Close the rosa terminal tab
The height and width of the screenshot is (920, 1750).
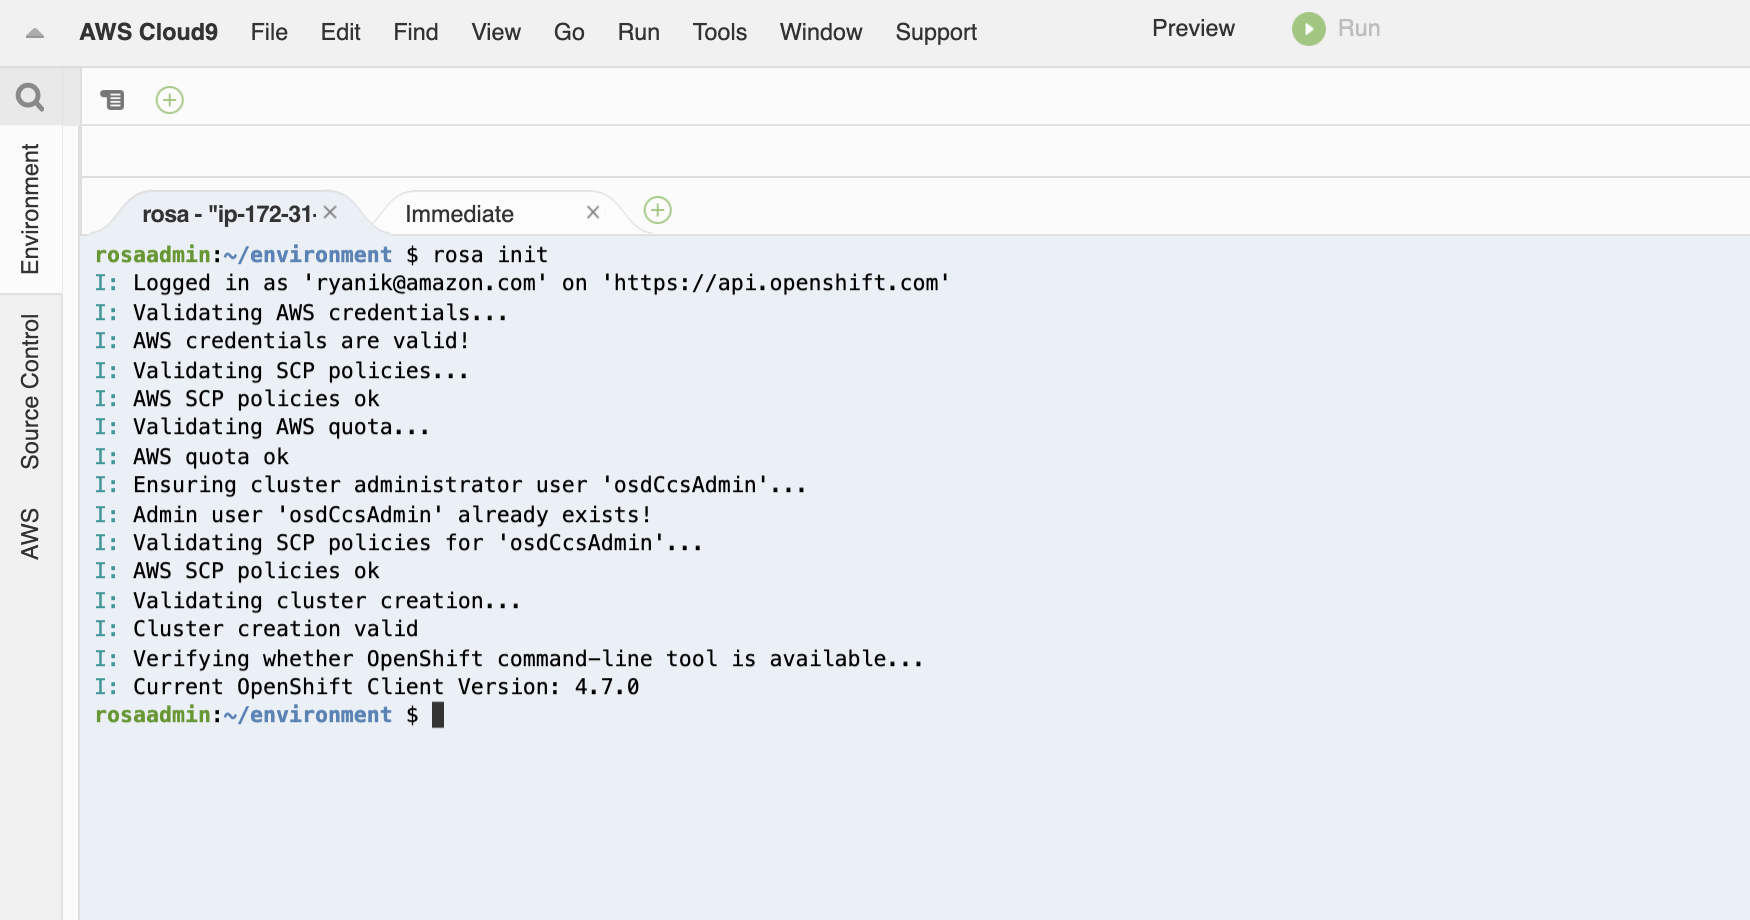tap(330, 212)
